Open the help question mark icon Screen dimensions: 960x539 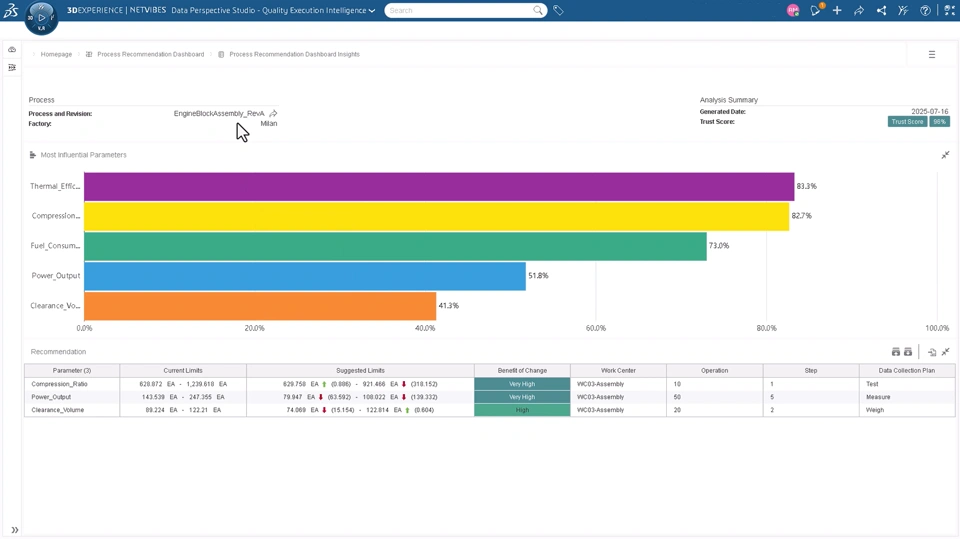[925, 10]
